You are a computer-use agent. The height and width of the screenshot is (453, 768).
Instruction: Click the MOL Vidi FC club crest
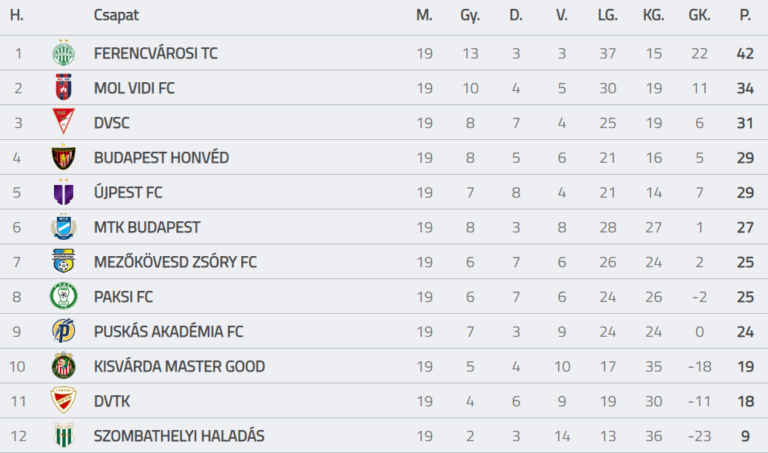64,88
